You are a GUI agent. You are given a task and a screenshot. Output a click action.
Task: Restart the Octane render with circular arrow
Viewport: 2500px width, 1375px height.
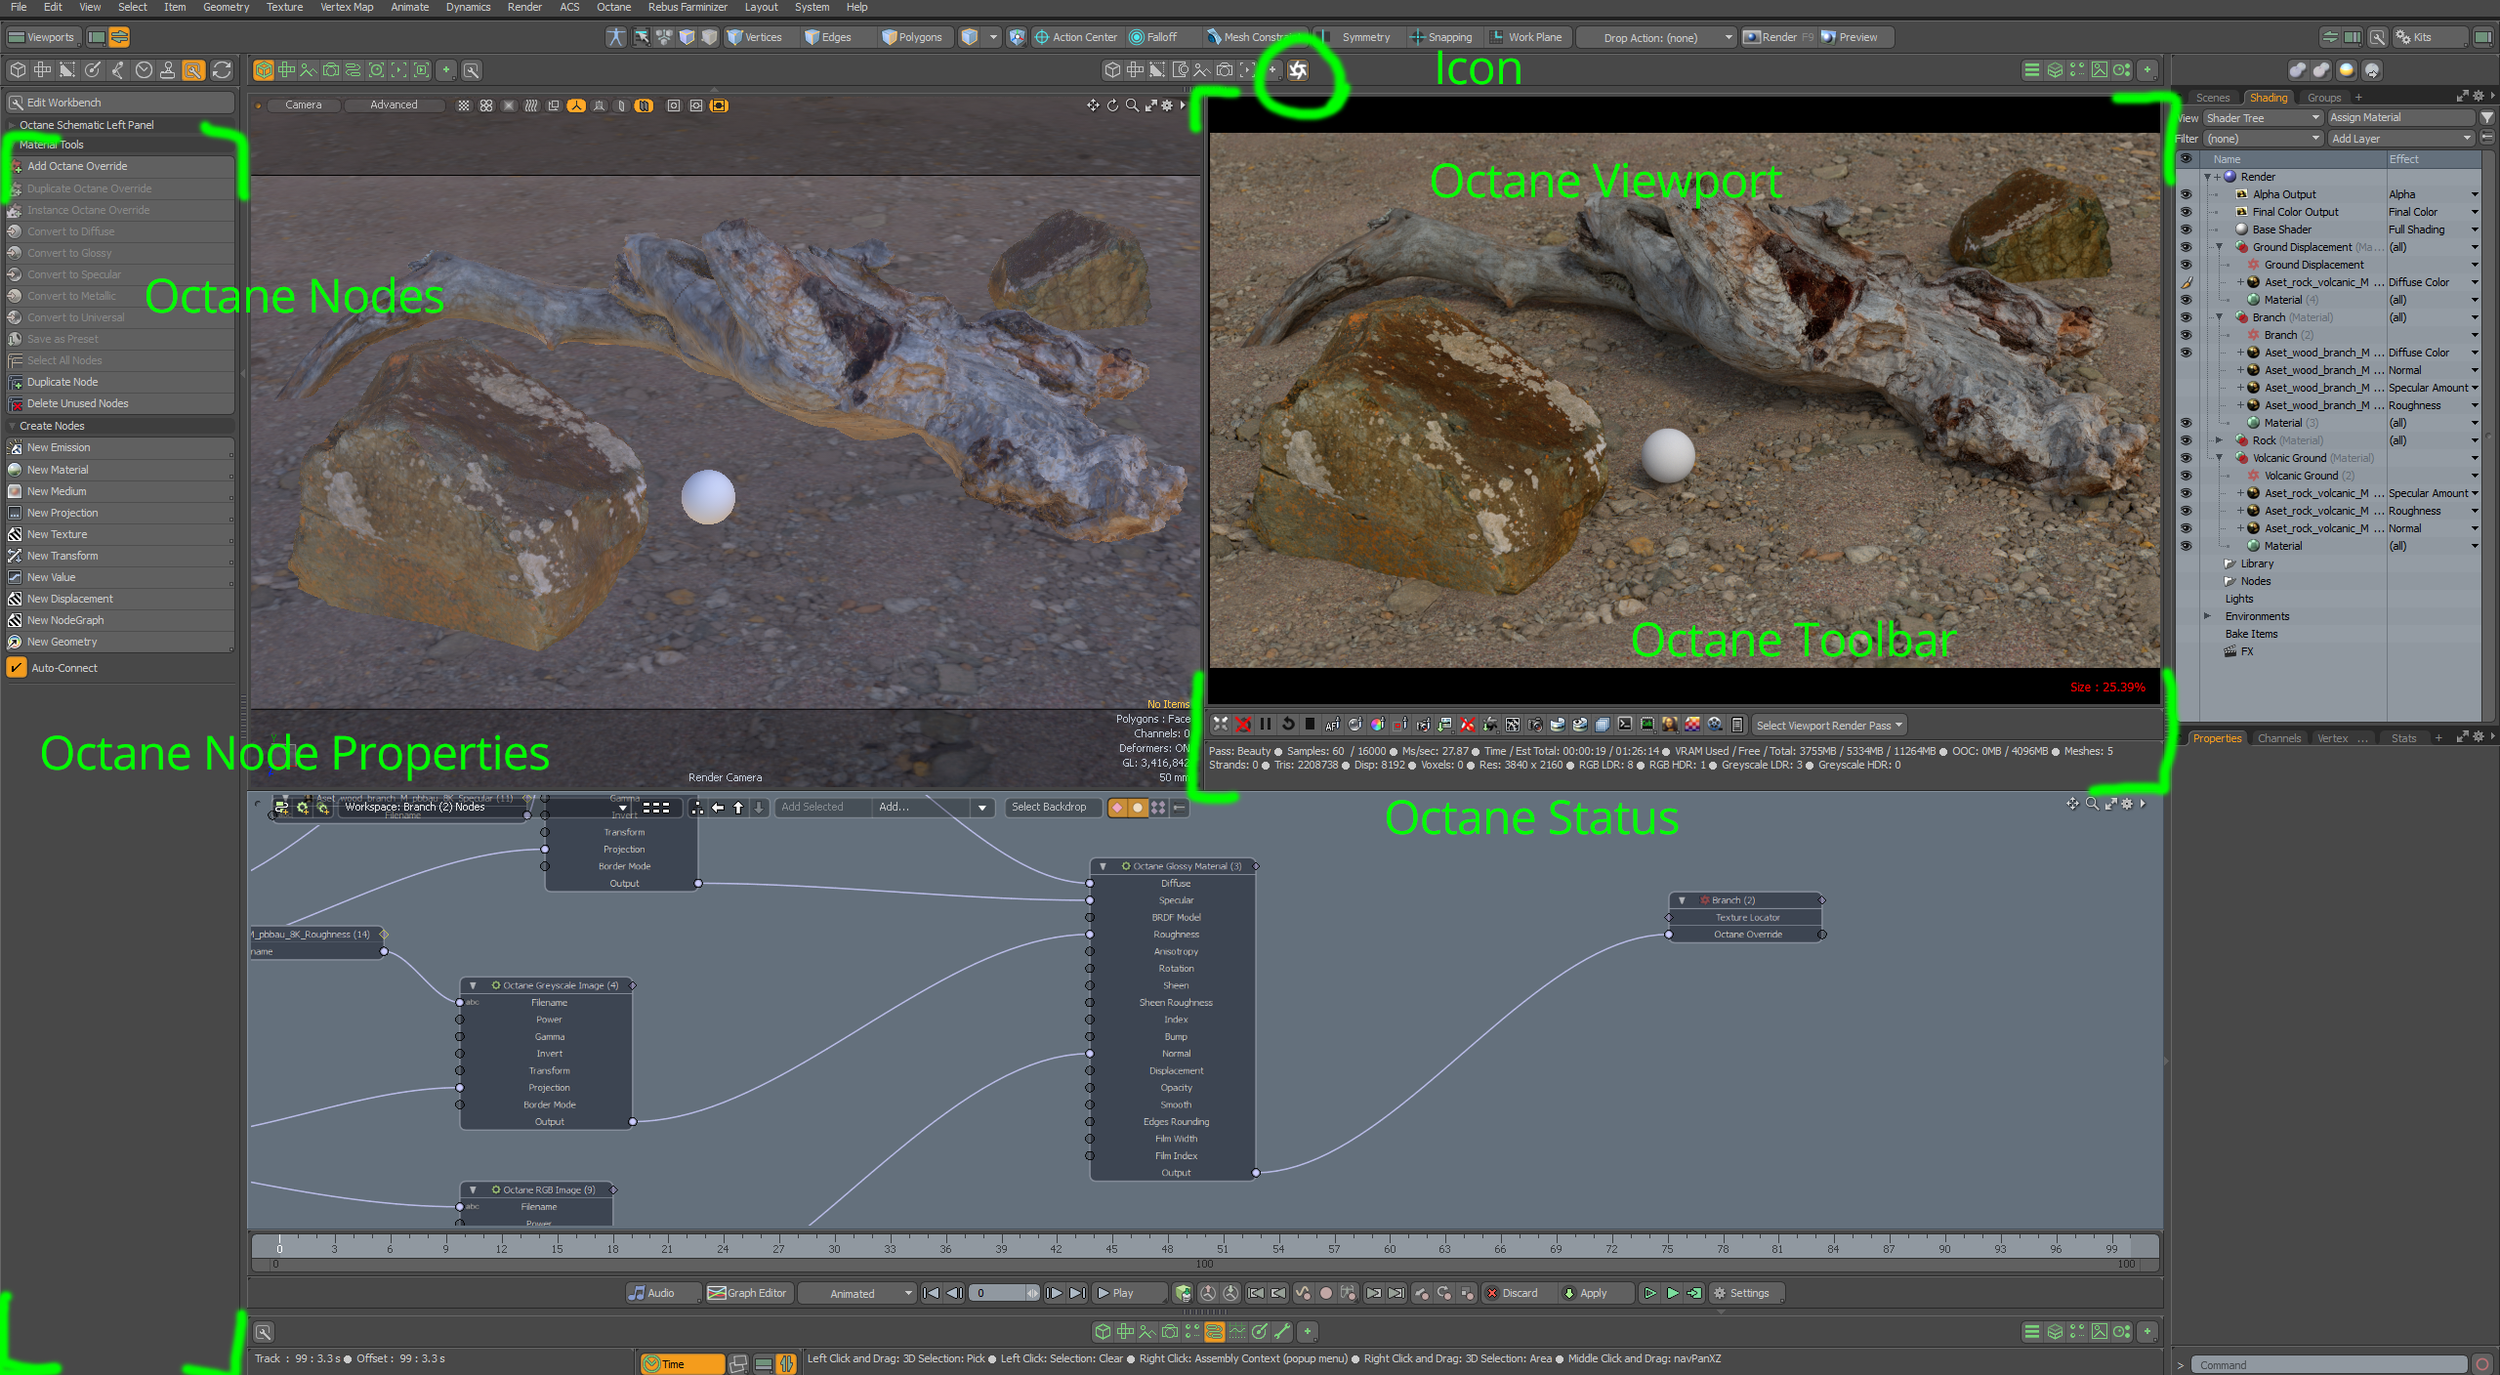pos(1288,724)
